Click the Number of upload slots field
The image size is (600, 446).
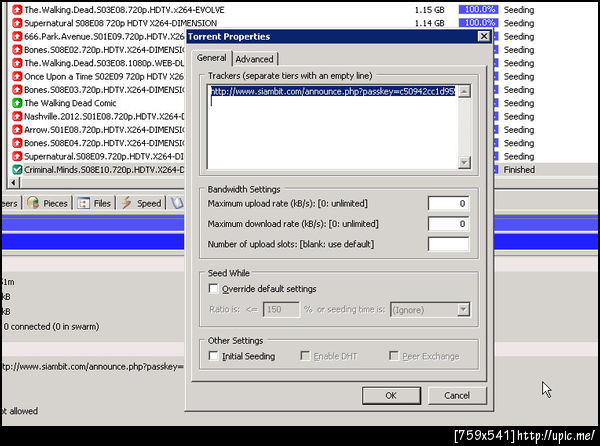click(448, 244)
